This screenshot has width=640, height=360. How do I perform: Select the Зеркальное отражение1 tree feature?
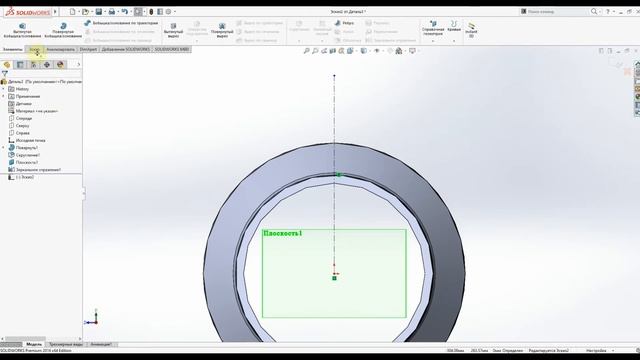coord(35,170)
